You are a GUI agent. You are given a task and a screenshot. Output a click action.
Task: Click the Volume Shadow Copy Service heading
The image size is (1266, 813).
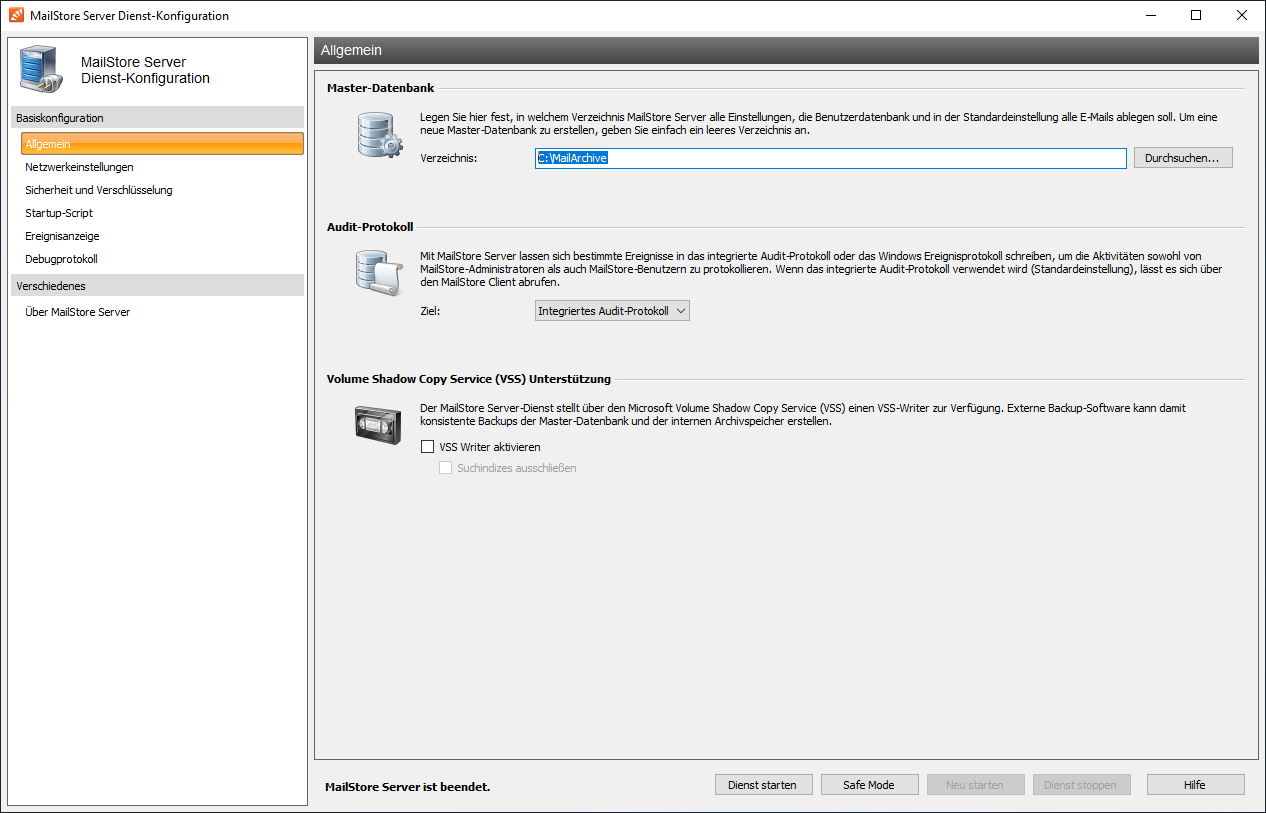[469, 379]
